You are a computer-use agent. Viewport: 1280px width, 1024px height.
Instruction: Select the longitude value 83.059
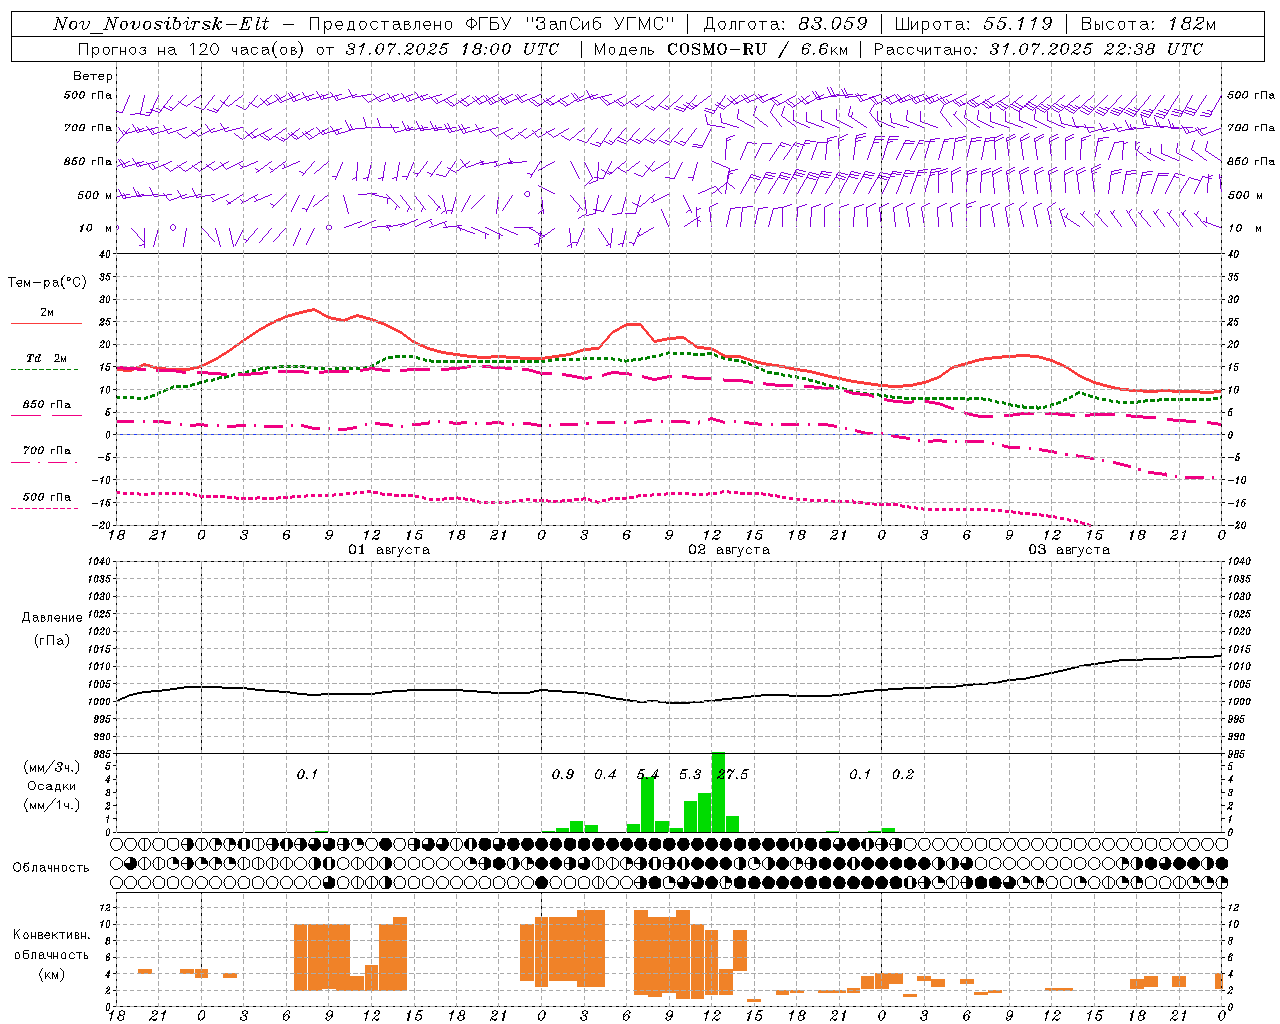click(x=833, y=24)
